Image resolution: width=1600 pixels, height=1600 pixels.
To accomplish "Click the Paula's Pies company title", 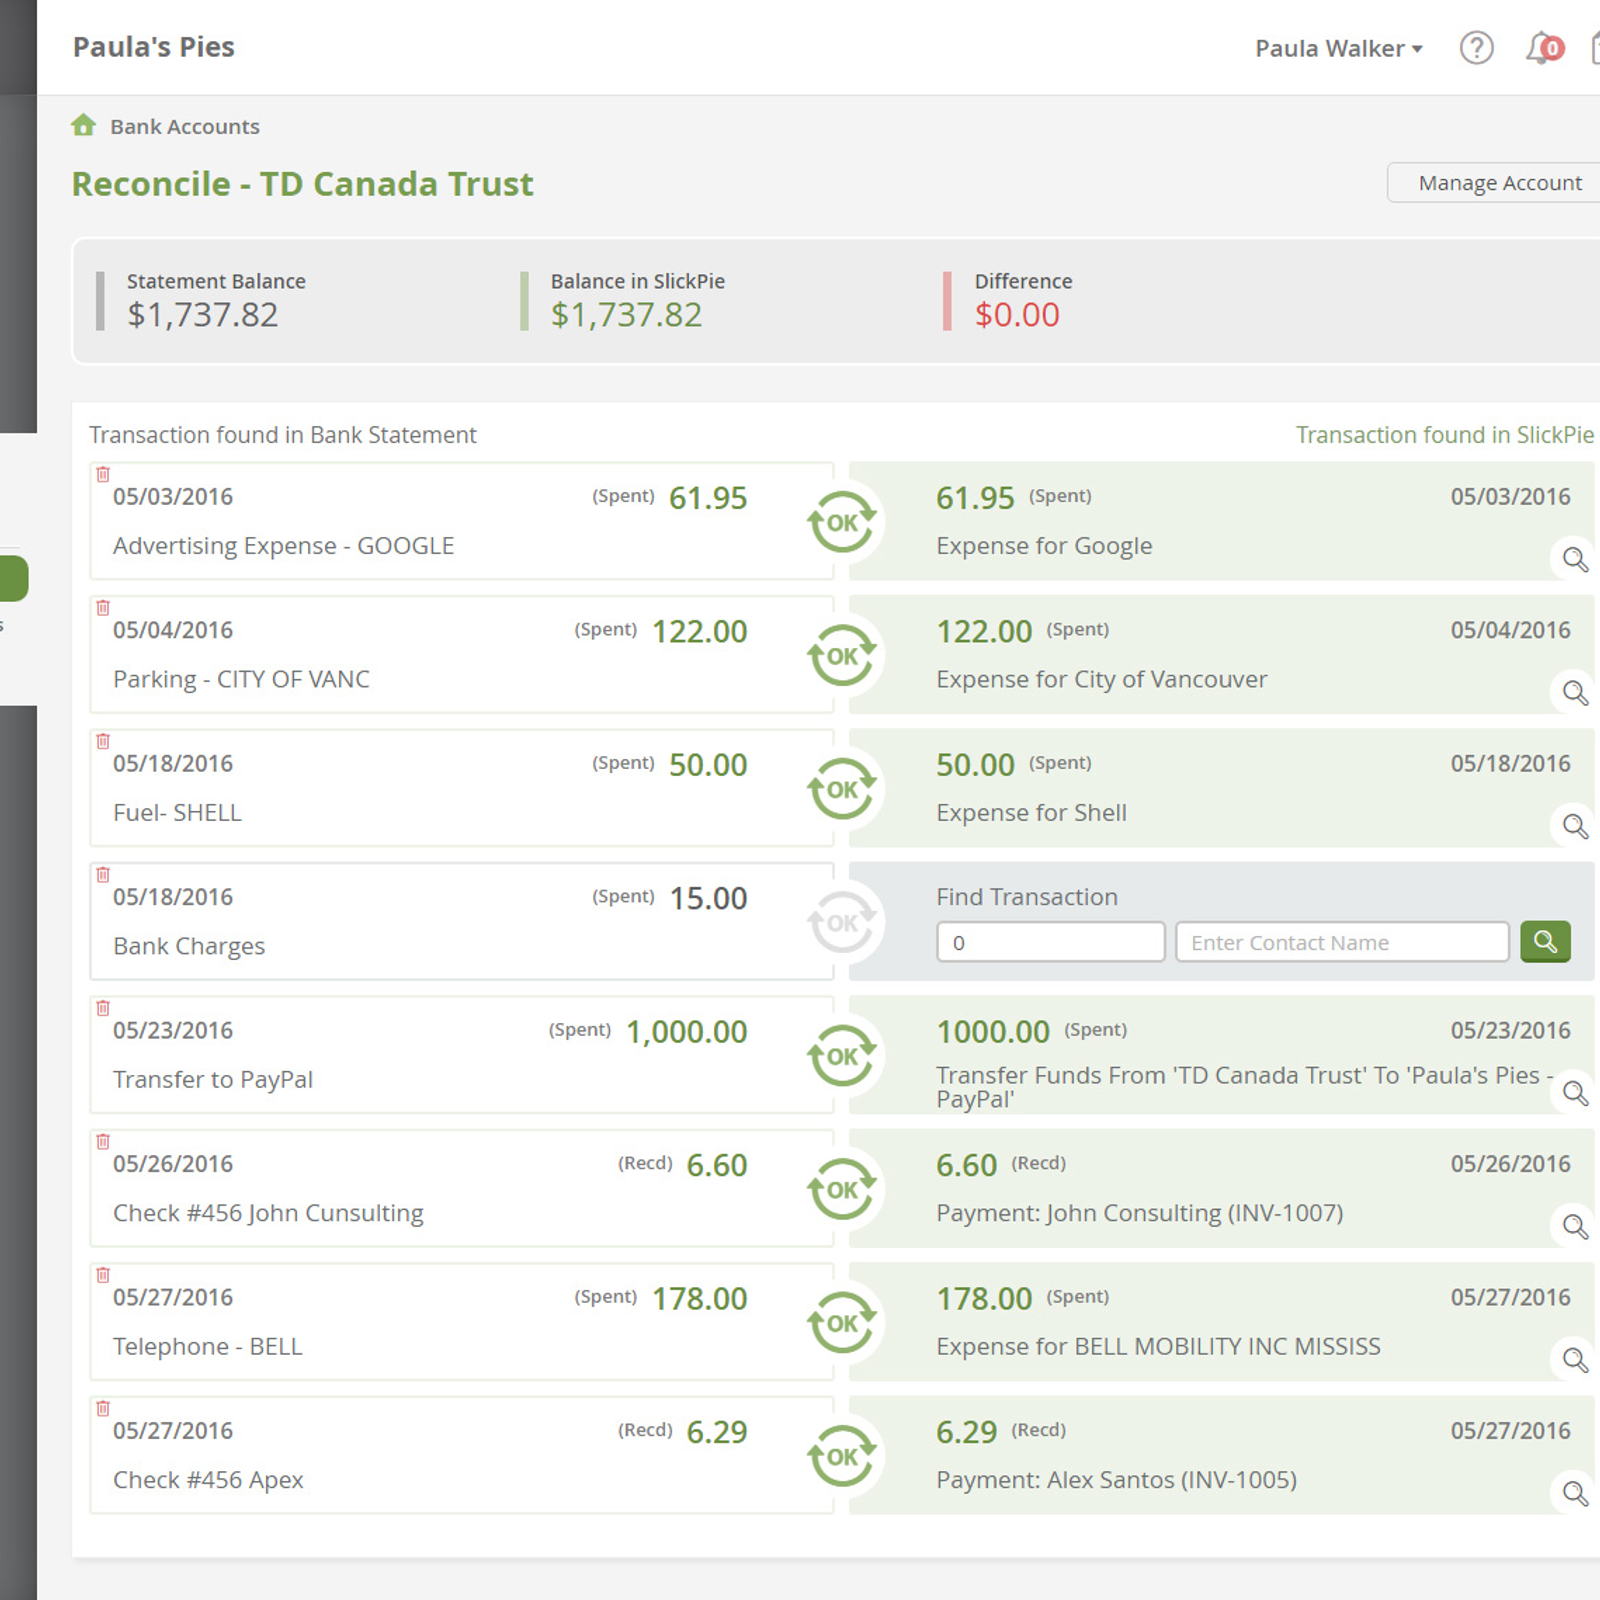I will point(154,47).
